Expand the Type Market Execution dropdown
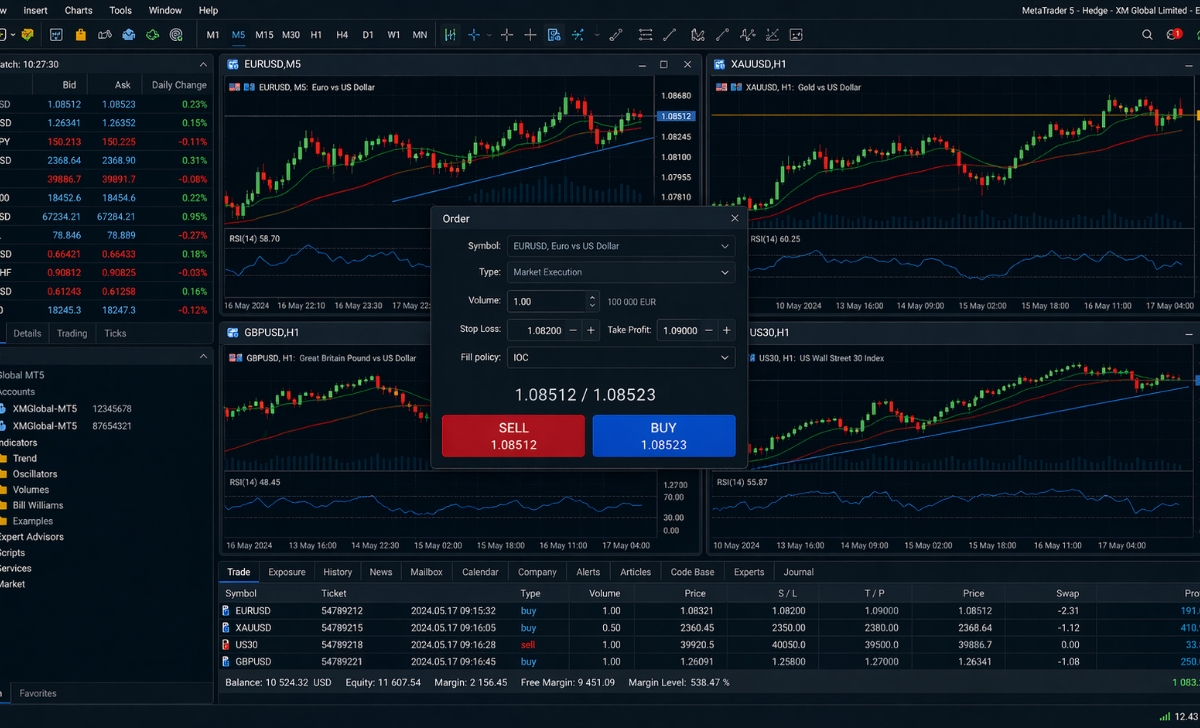Image resolution: width=1200 pixels, height=728 pixels. pyautogui.click(x=621, y=272)
